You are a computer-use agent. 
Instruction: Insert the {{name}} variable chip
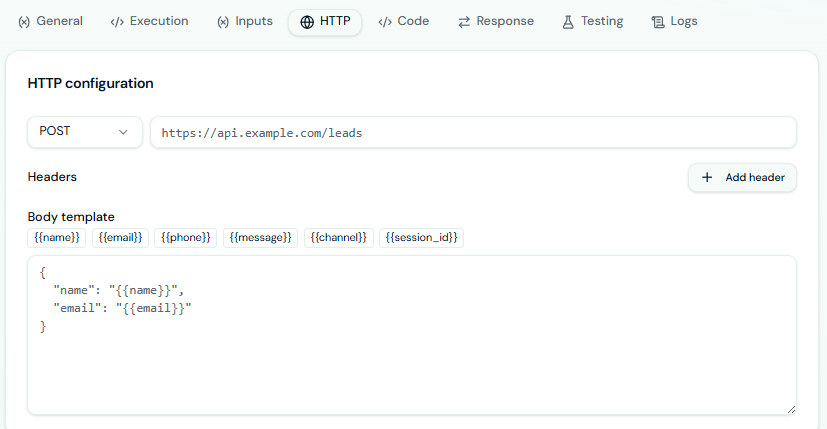56,237
